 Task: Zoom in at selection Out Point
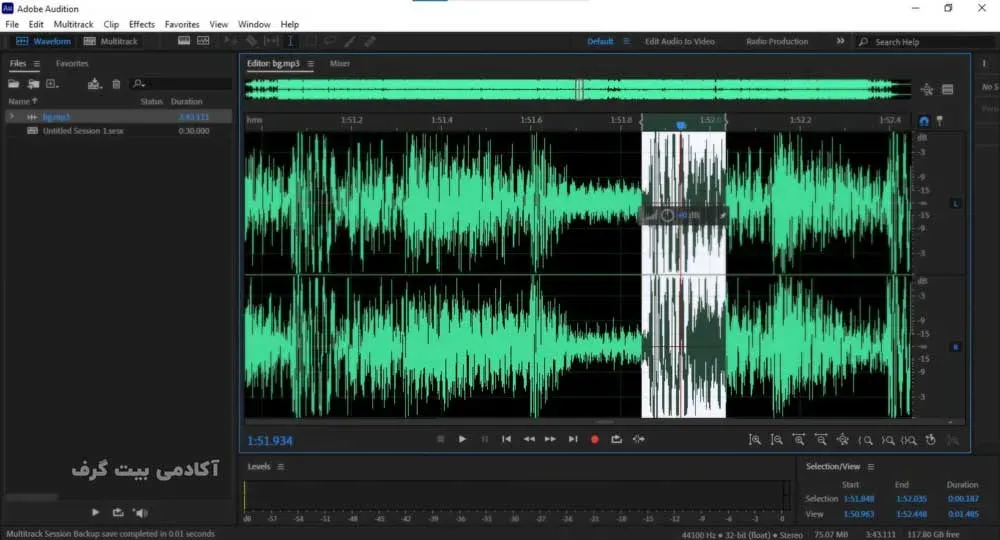[x=887, y=440]
